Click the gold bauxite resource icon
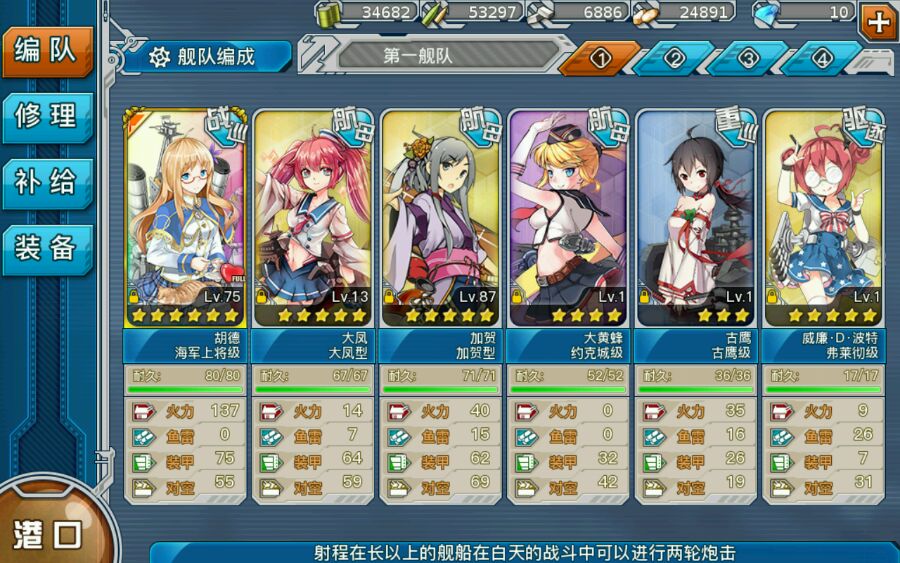The height and width of the screenshot is (563, 900). tap(646, 15)
